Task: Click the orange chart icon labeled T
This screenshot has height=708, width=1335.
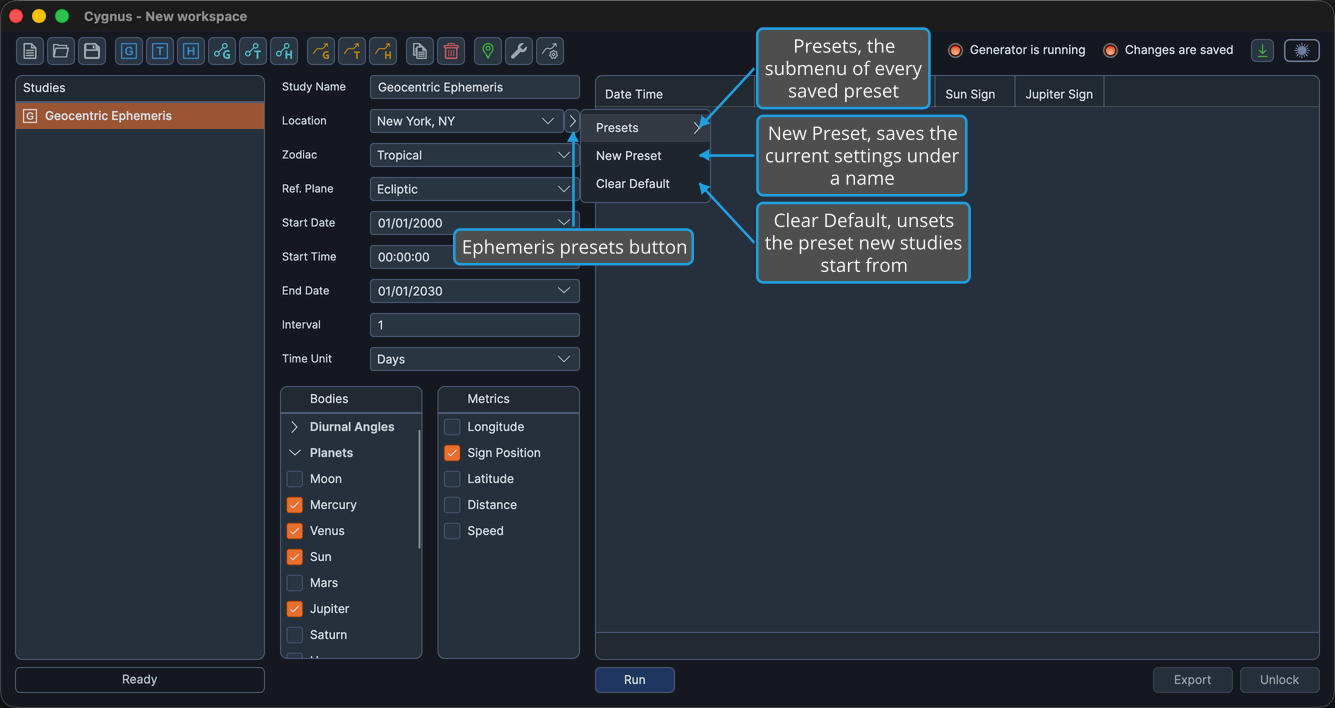Action: pyautogui.click(x=352, y=51)
